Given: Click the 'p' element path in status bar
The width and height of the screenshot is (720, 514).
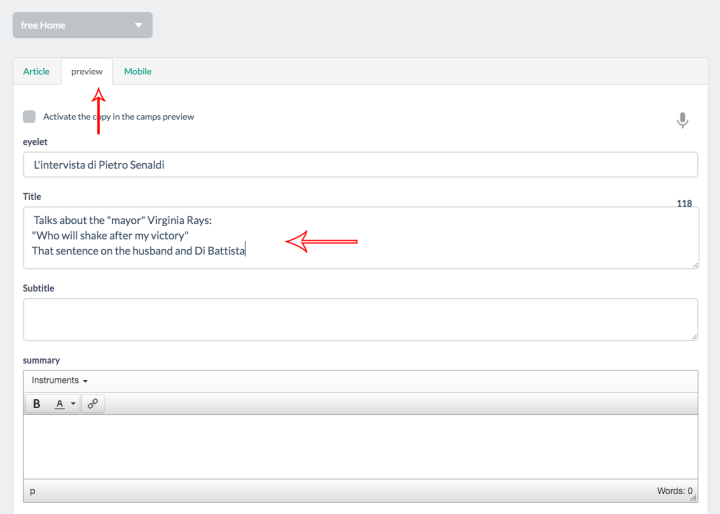Looking at the screenshot, I should point(32,491).
